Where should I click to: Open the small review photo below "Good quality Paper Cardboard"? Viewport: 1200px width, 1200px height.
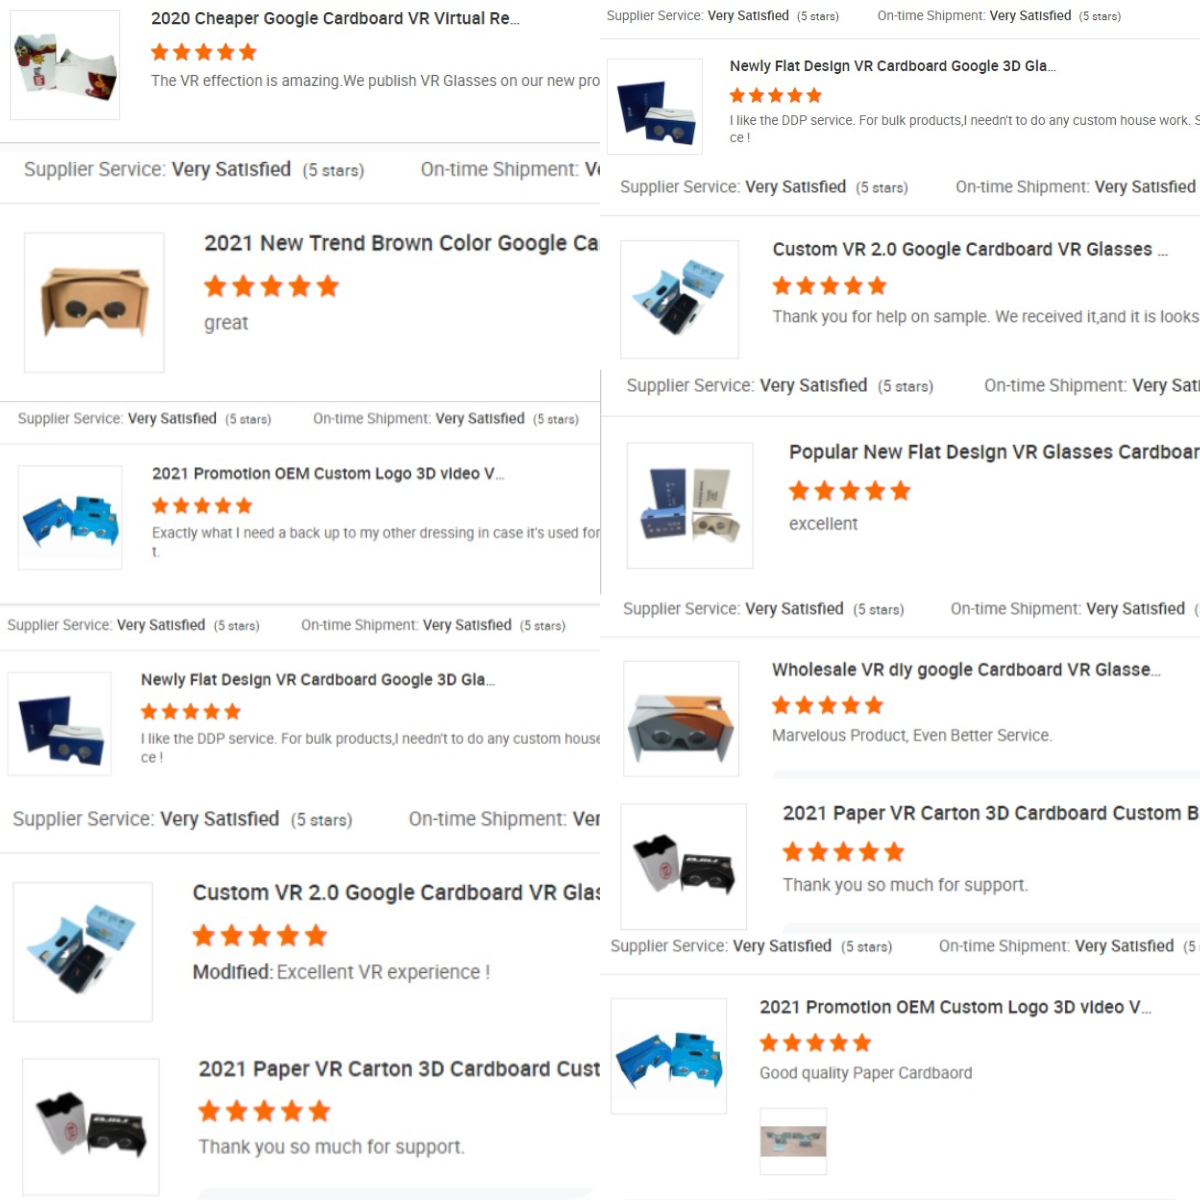(x=793, y=1141)
